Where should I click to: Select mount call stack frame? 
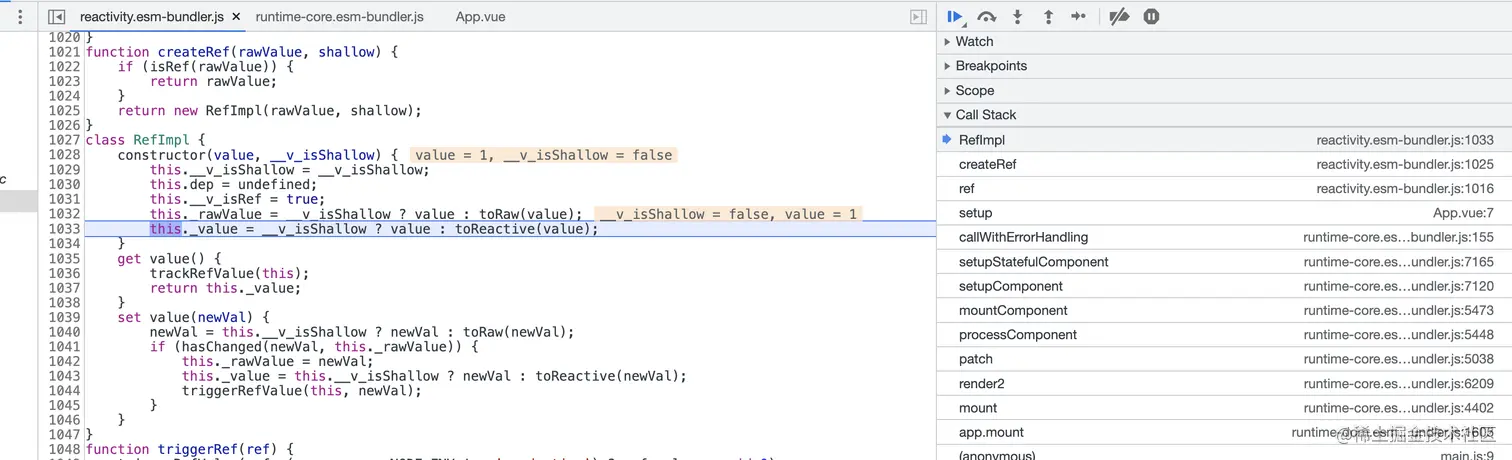(x=1224, y=408)
